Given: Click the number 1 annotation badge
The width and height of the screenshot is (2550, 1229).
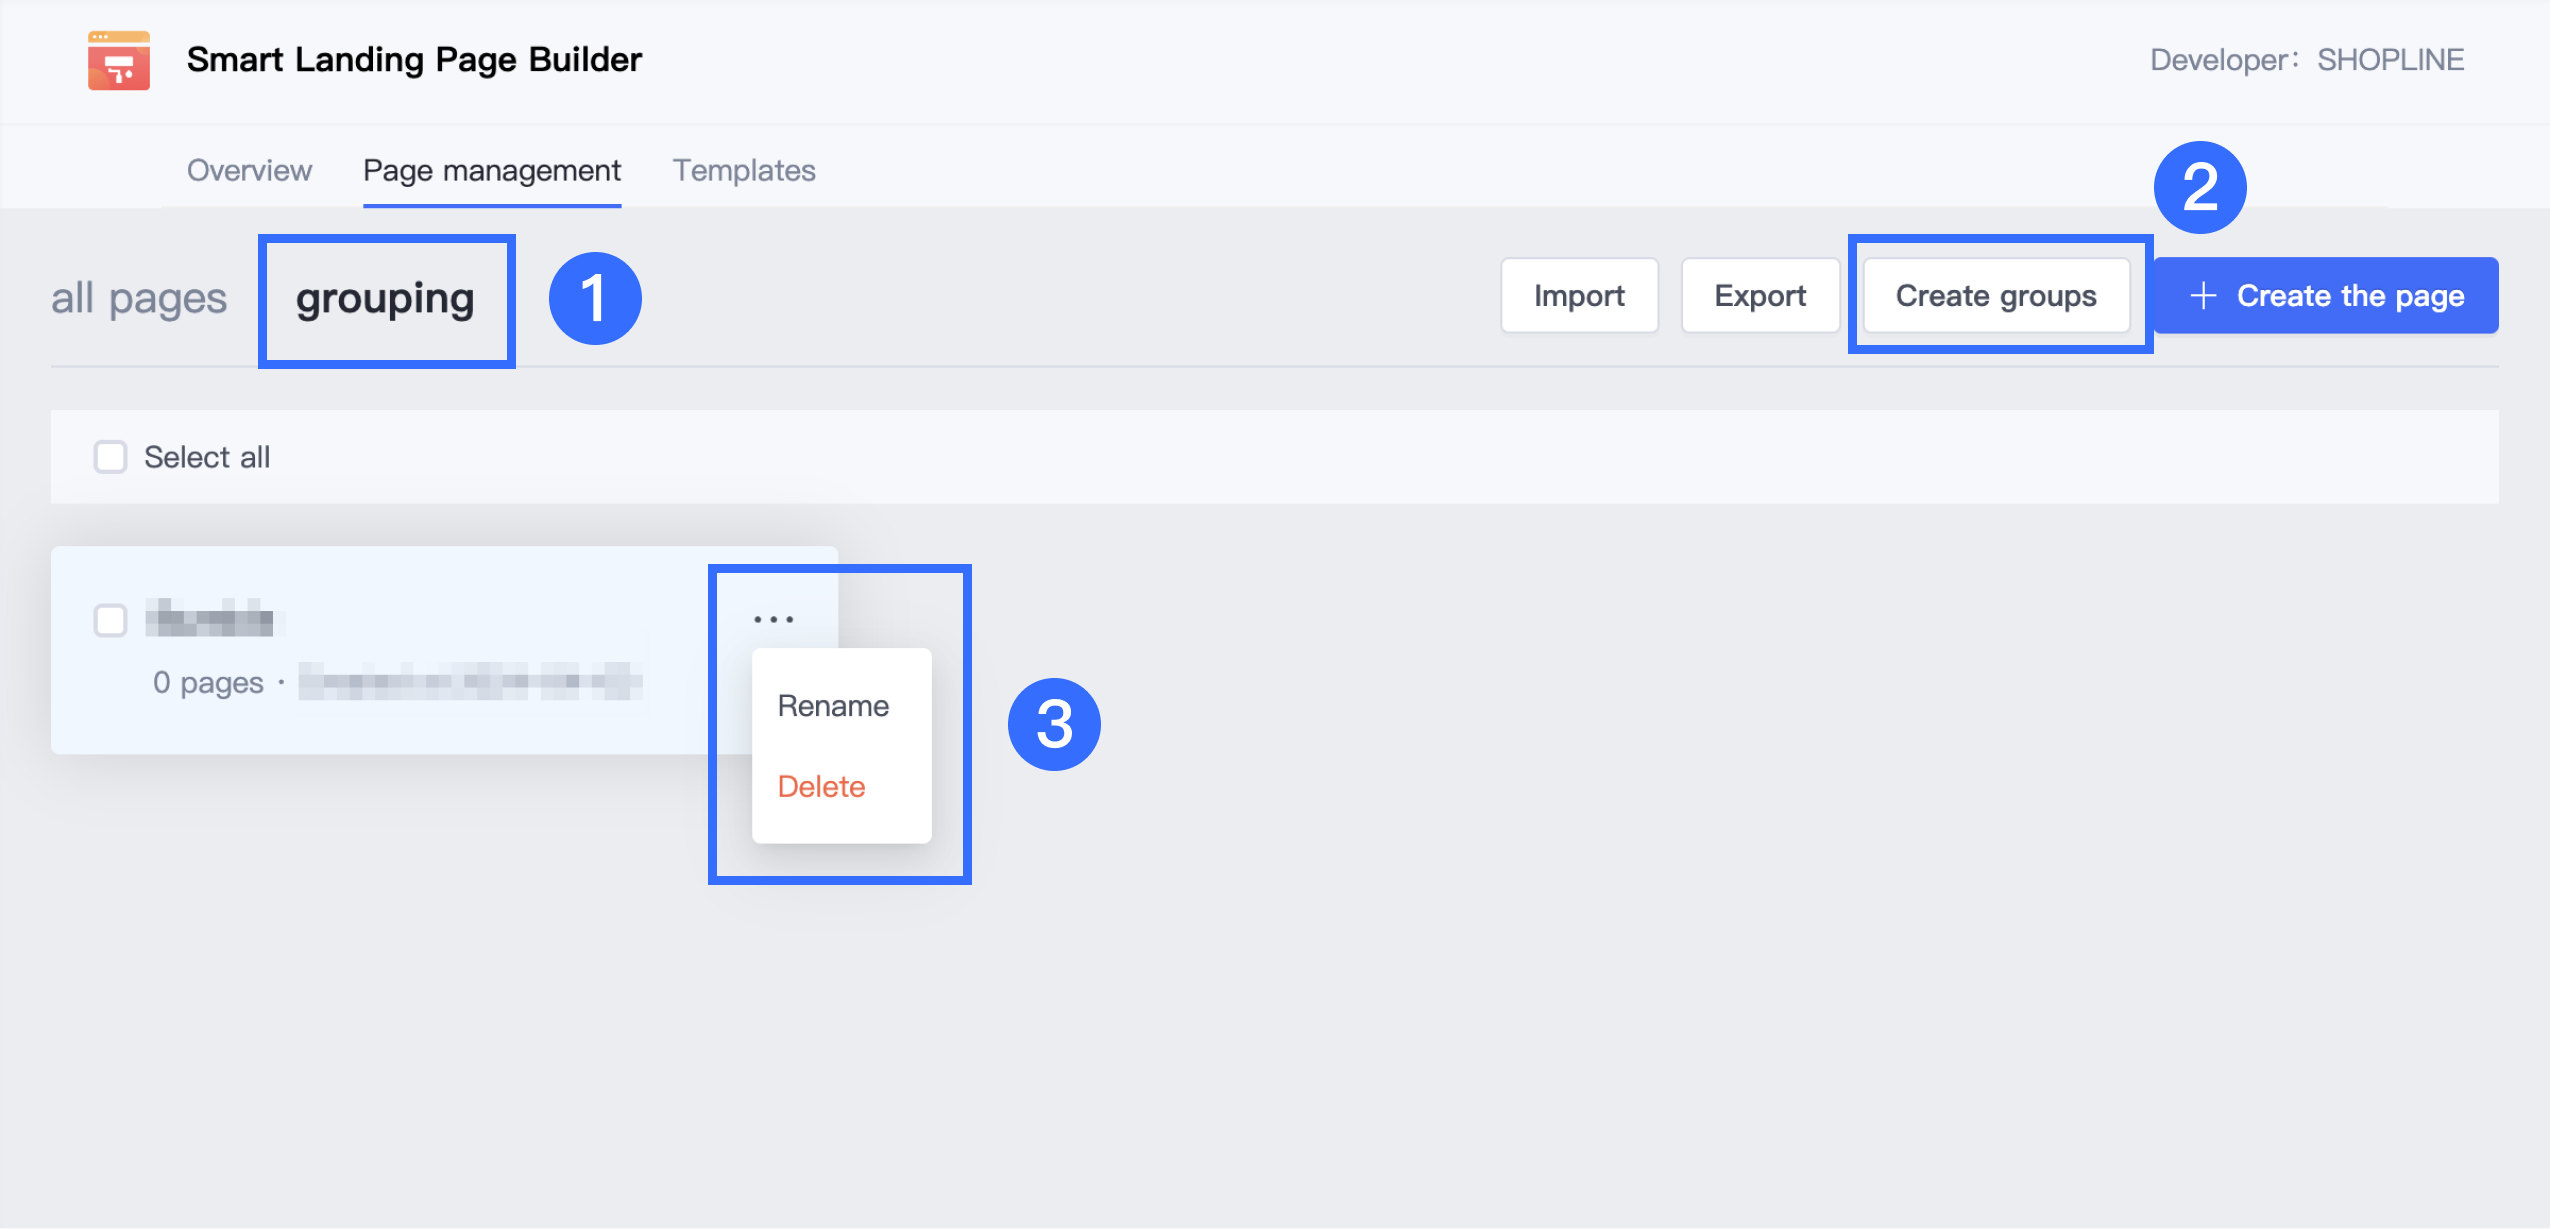Looking at the screenshot, I should coord(594,298).
